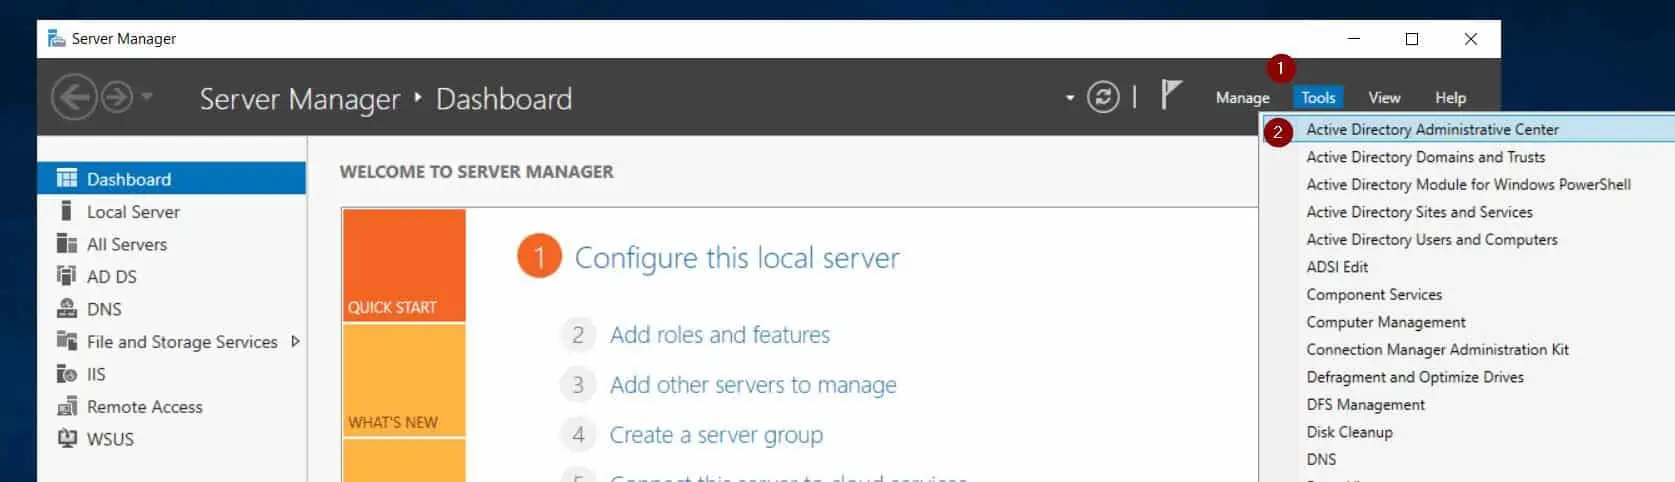Click Create a server group link

[716, 435]
